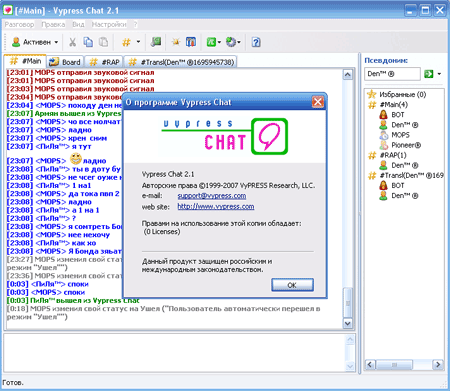Image resolution: width=450 pixels, height=391 pixels.
Task: Select BOT under #Main(4)
Action: (x=392, y=115)
